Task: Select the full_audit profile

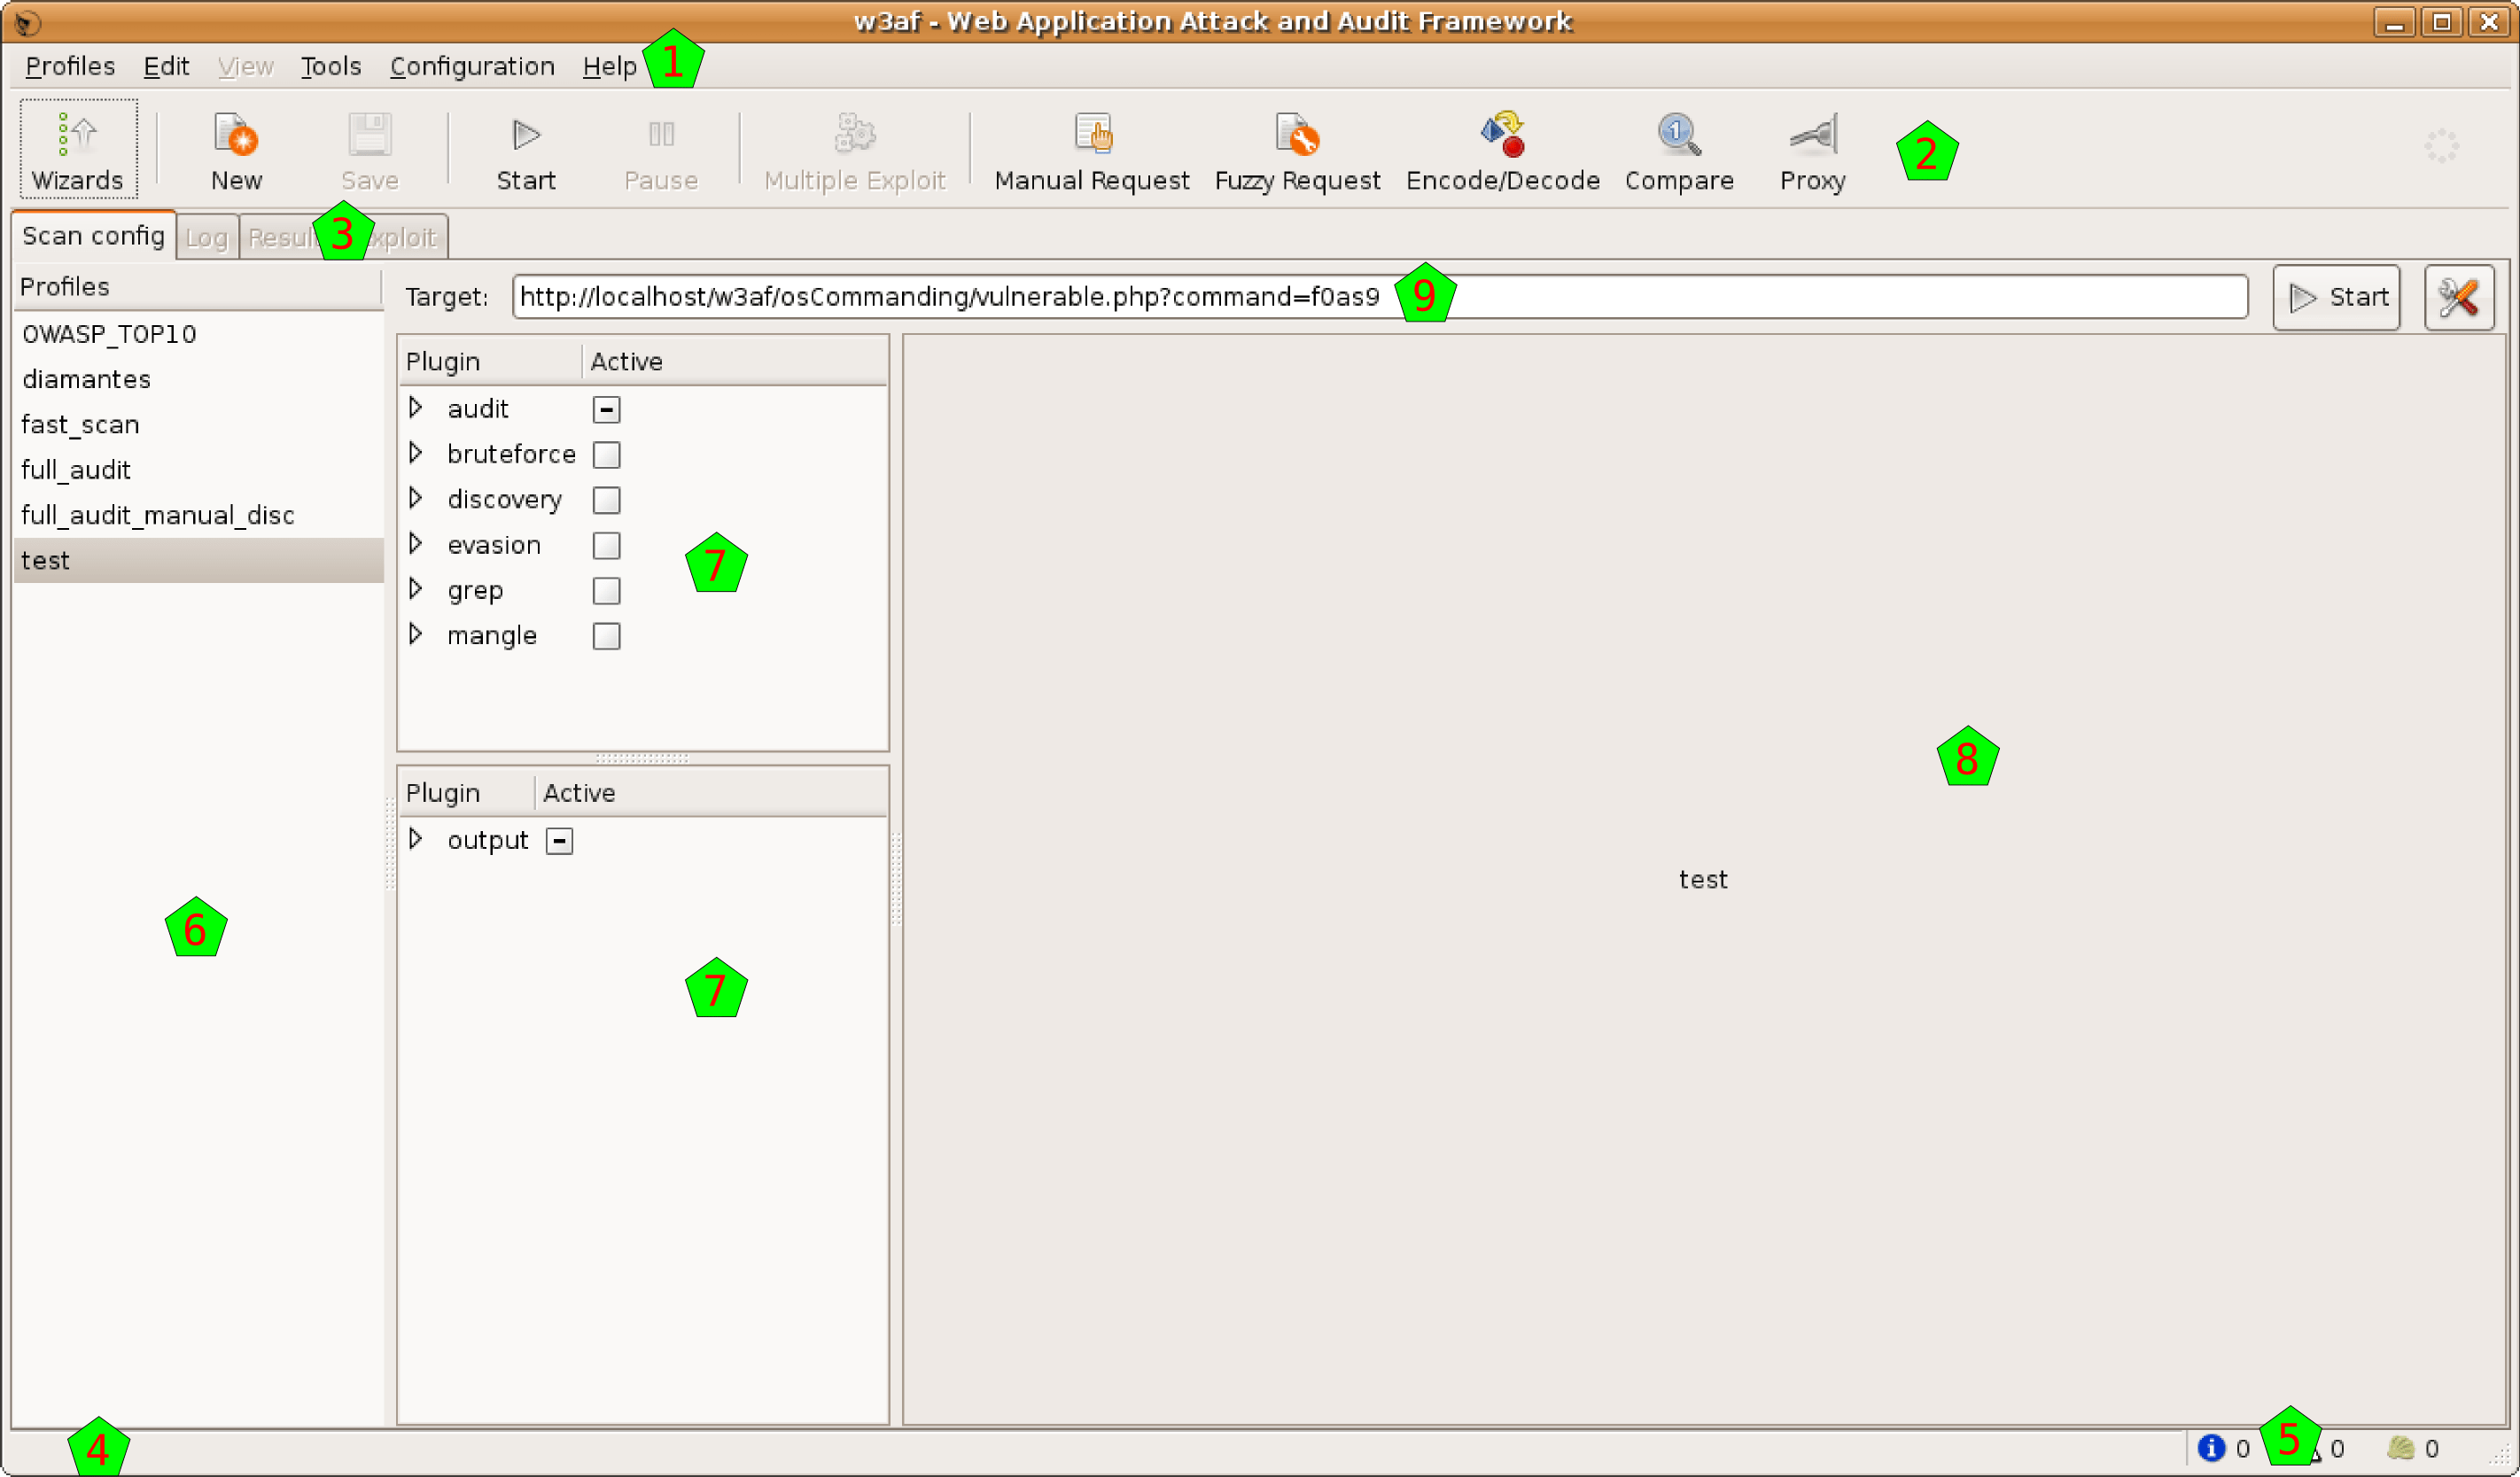Action: pyautogui.click(x=76, y=470)
